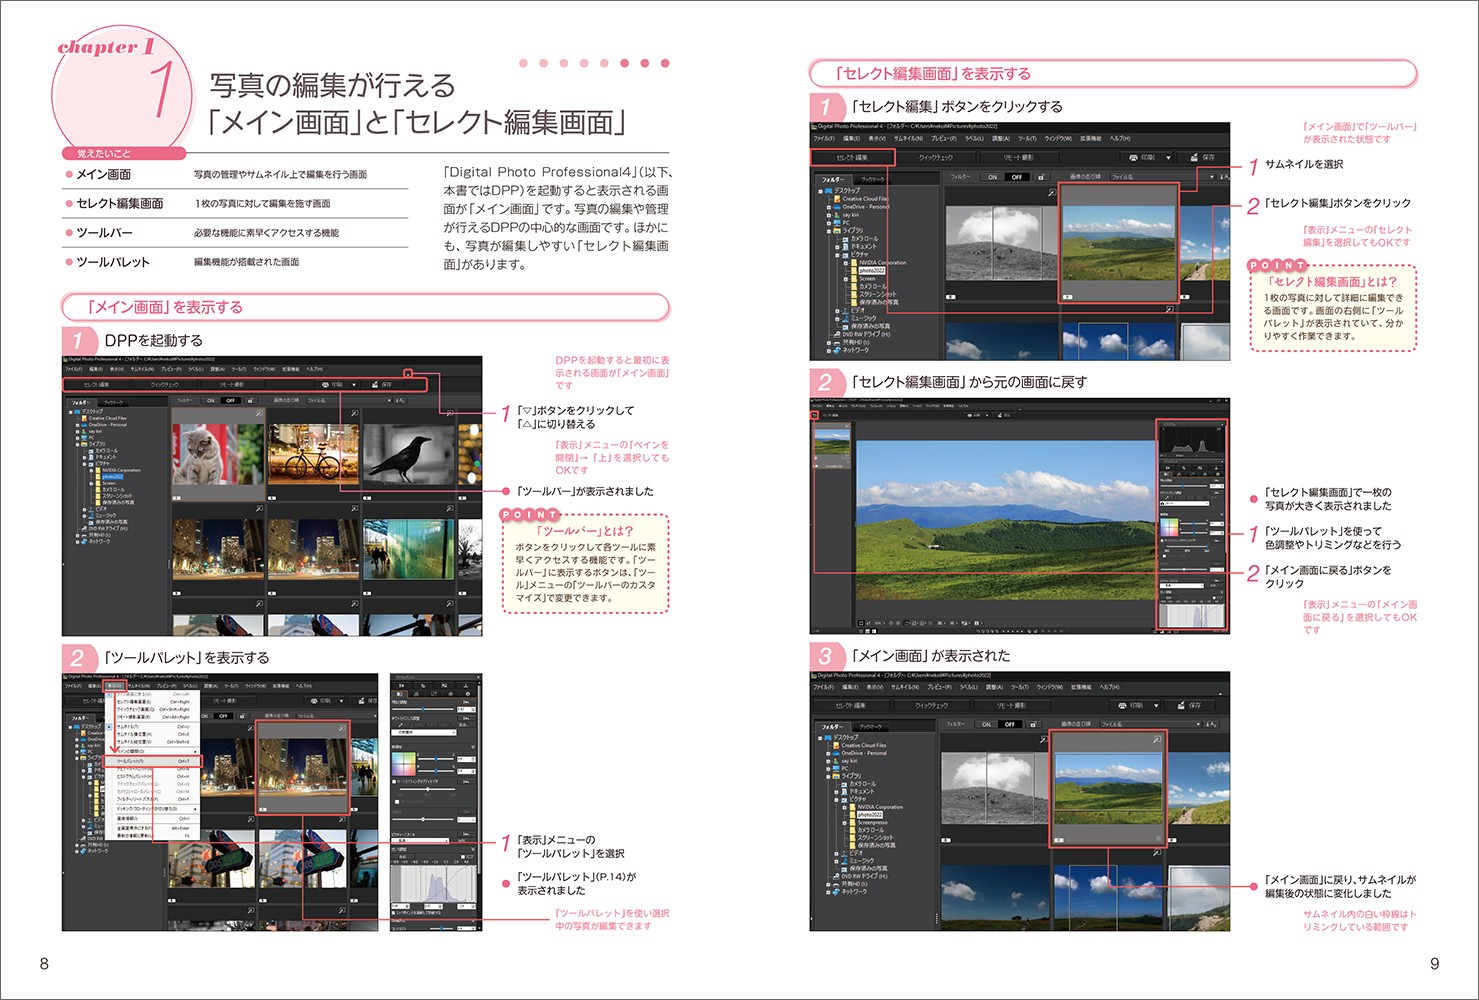
Task: Expand NVIDIA Corporation folder in ボタンをクリックする folder tree
Action: 846,263
